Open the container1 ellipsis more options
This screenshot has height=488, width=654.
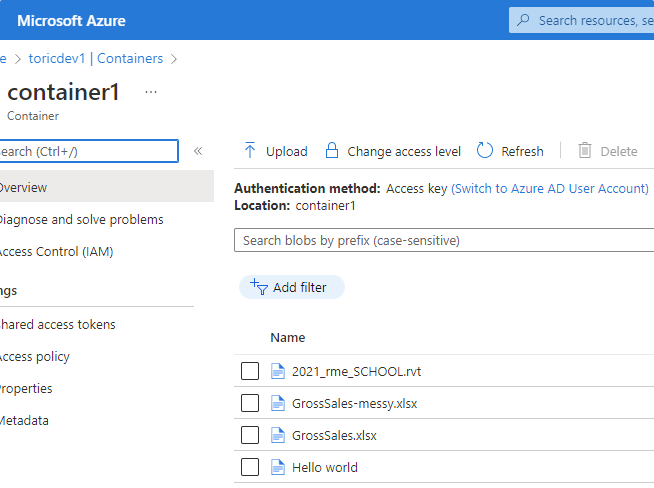[x=151, y=92]
